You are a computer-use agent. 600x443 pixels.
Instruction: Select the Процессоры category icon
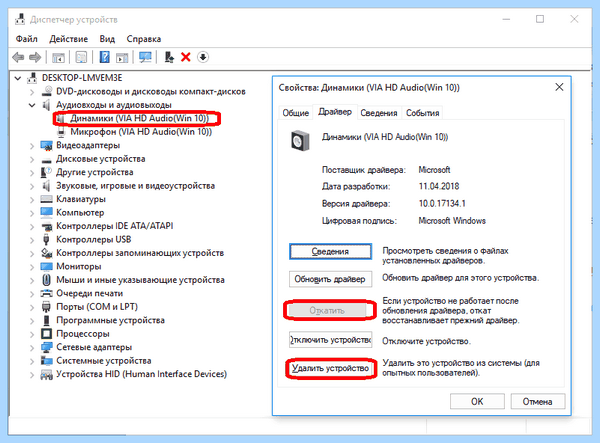pos(46,334)
